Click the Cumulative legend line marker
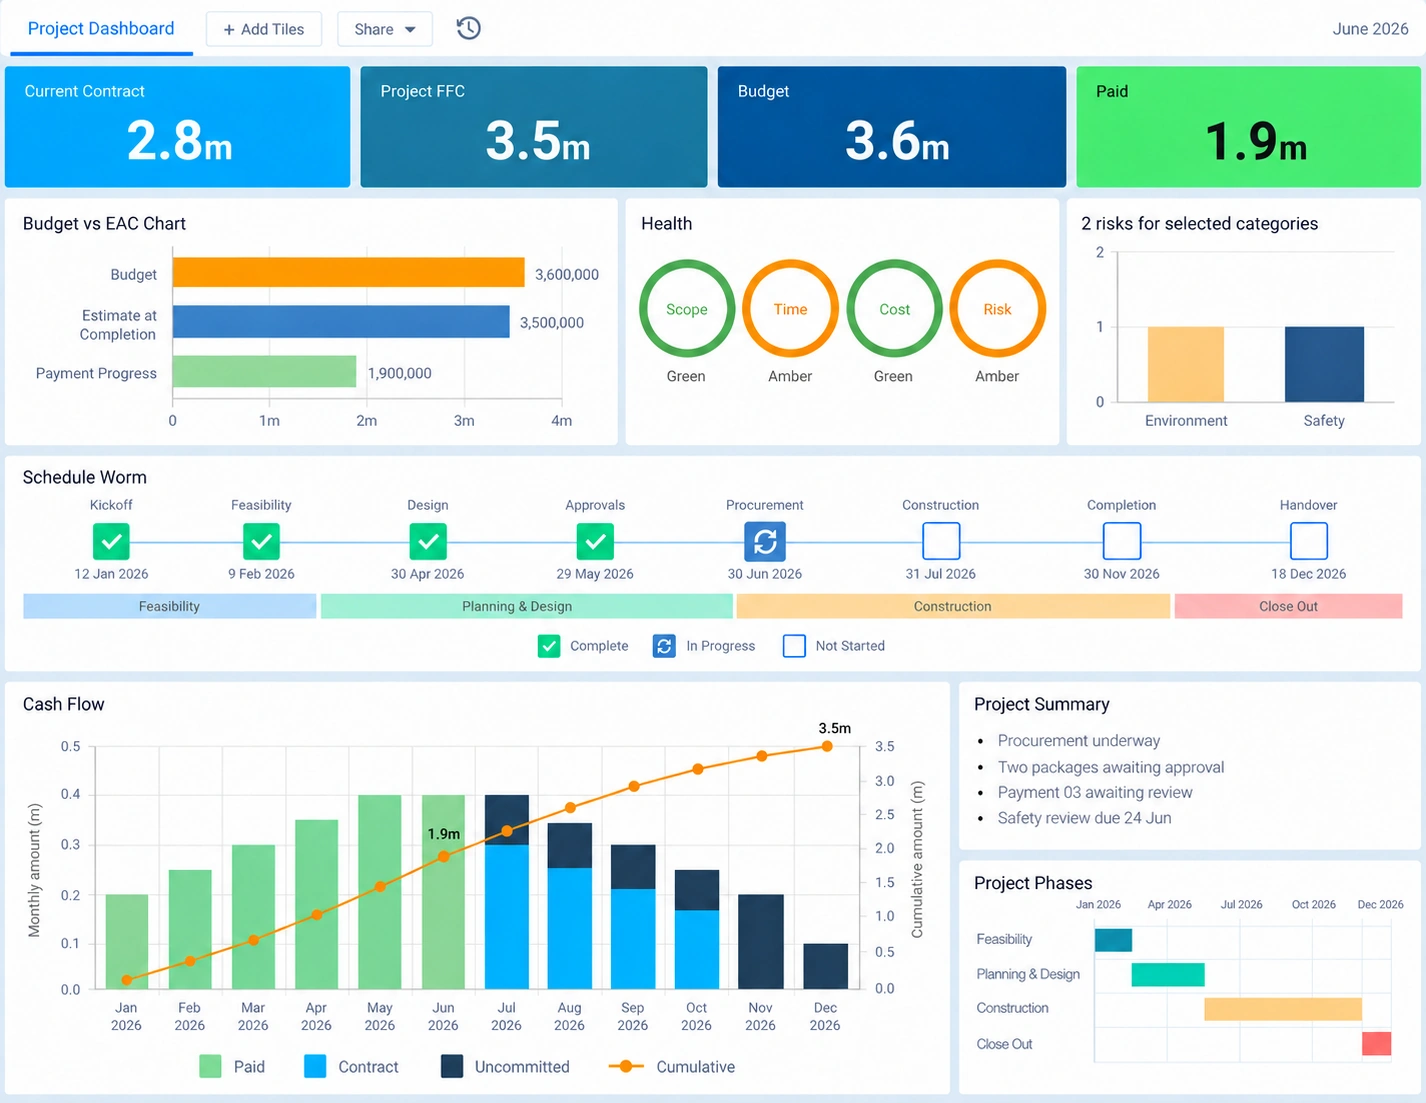 (626, 1066)
